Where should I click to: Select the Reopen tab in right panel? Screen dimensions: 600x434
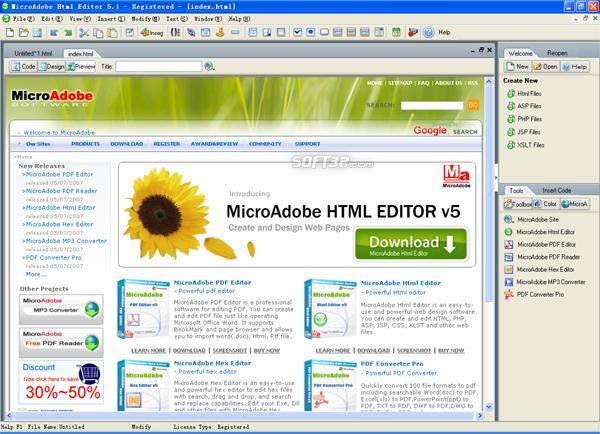[x=557, y=53]
